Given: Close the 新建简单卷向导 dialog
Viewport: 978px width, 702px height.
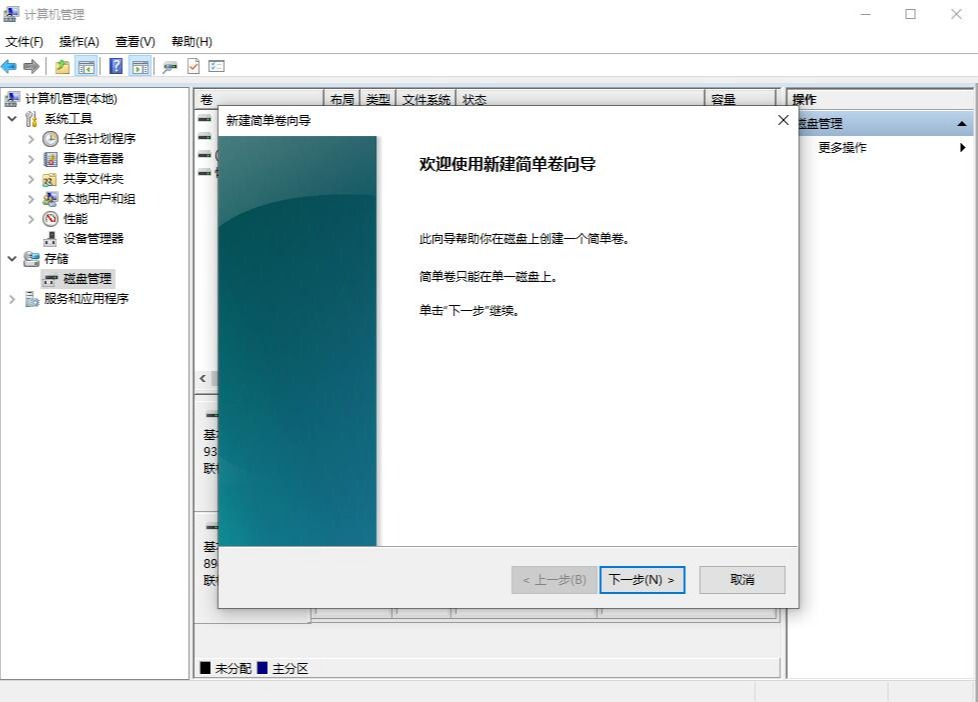Looking at the screenshot, I should coord(783,120).
